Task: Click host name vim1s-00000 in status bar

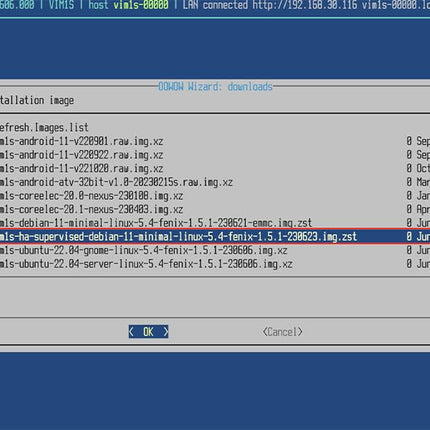Action: point(141,5)
